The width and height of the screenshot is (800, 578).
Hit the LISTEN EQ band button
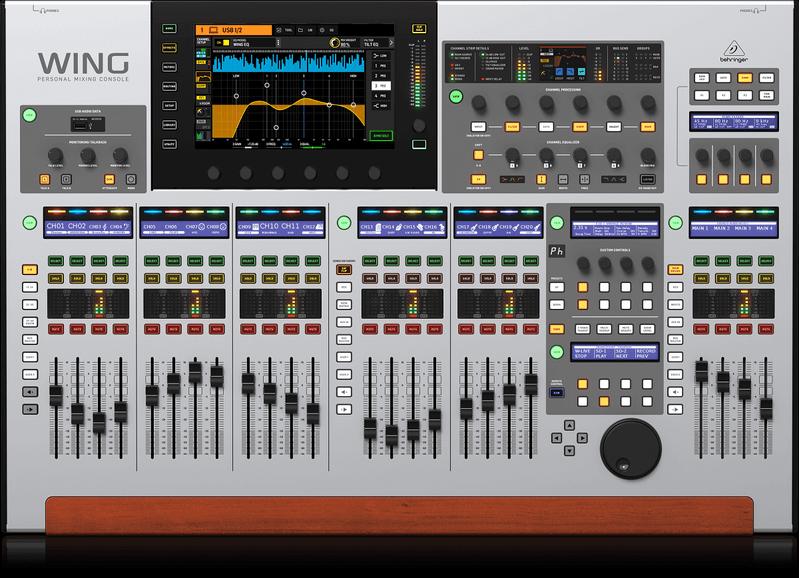[x=647, y=179]
